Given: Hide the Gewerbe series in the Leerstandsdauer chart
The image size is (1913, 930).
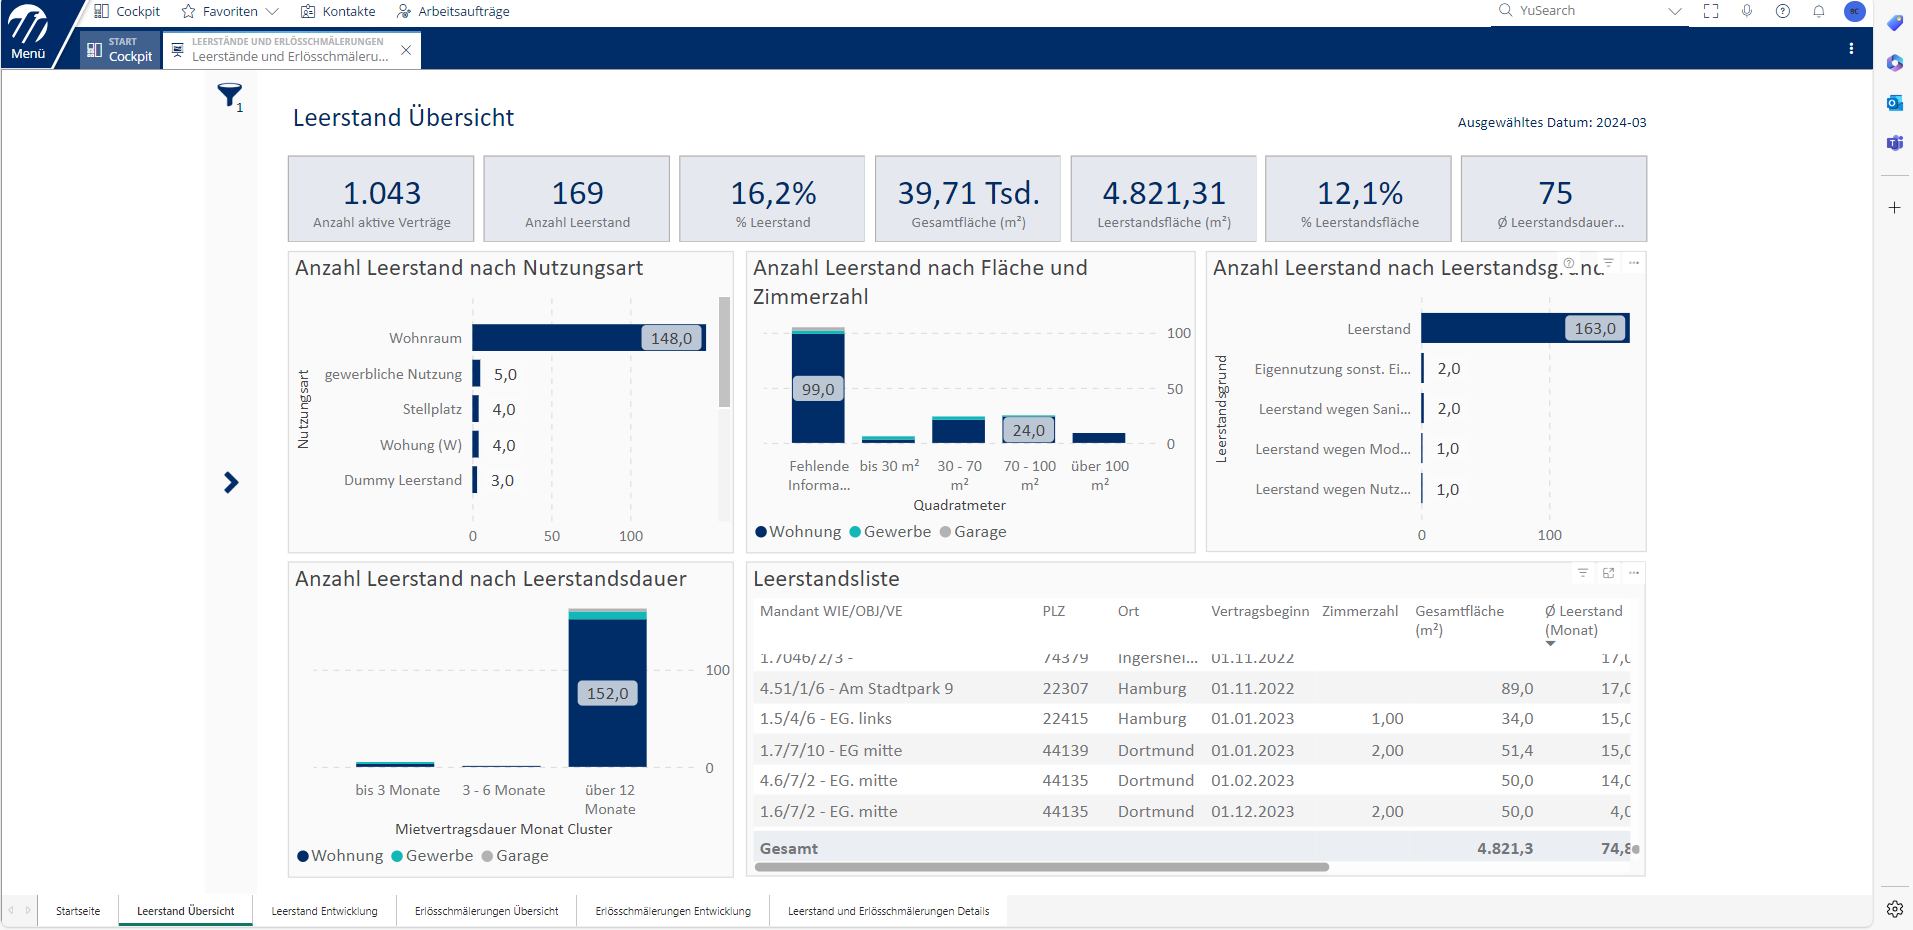Looking at the screenshot, I should click(x=433, y=855).
